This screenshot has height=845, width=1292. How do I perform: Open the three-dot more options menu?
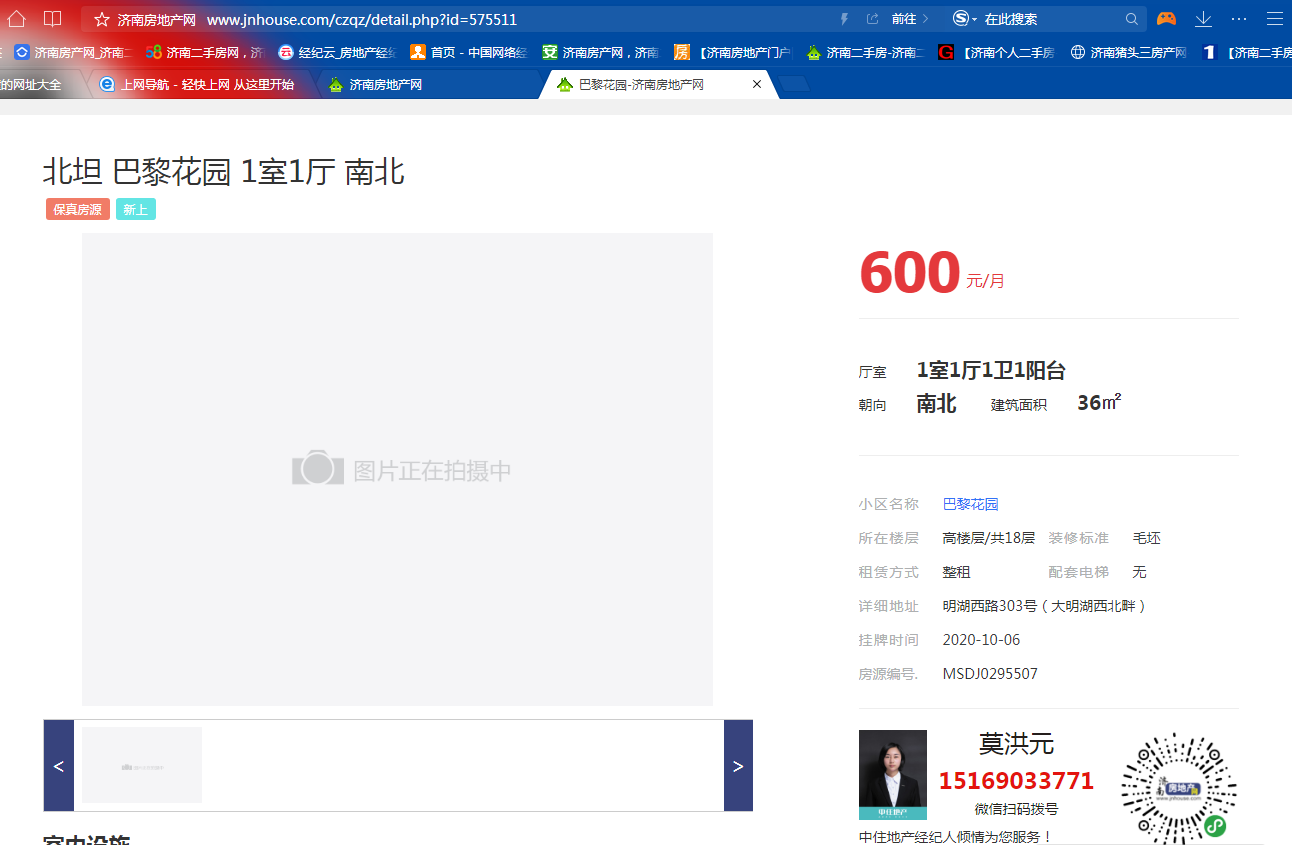1239,19
